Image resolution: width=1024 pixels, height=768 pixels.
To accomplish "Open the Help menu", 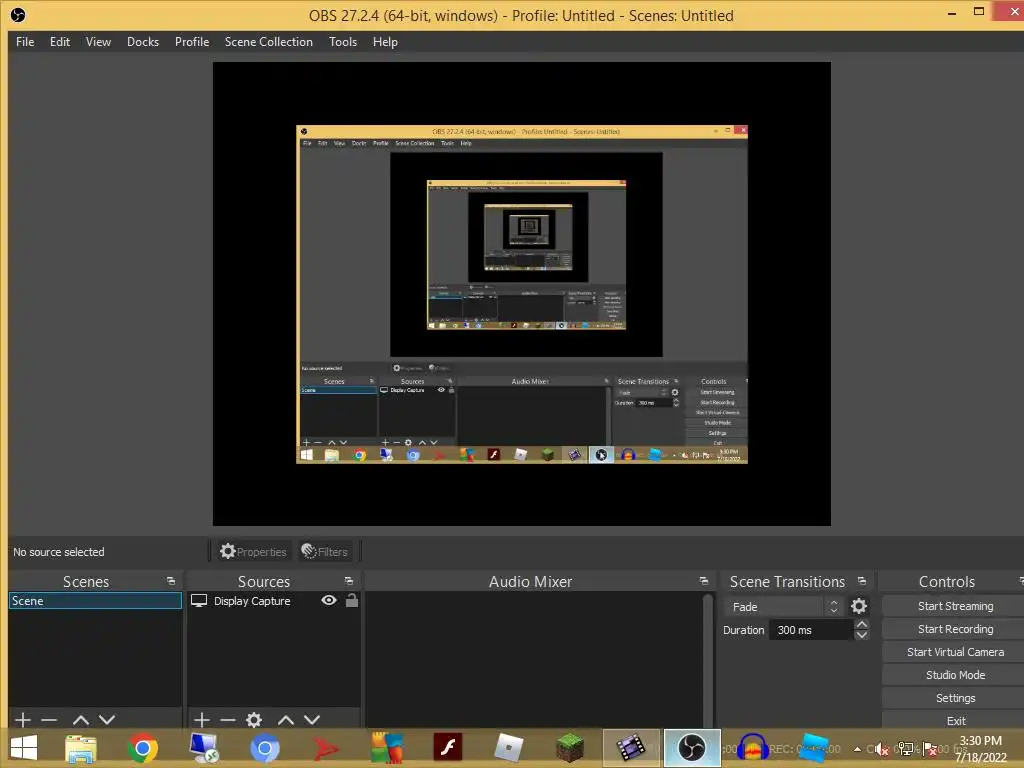I will [385, 42].
